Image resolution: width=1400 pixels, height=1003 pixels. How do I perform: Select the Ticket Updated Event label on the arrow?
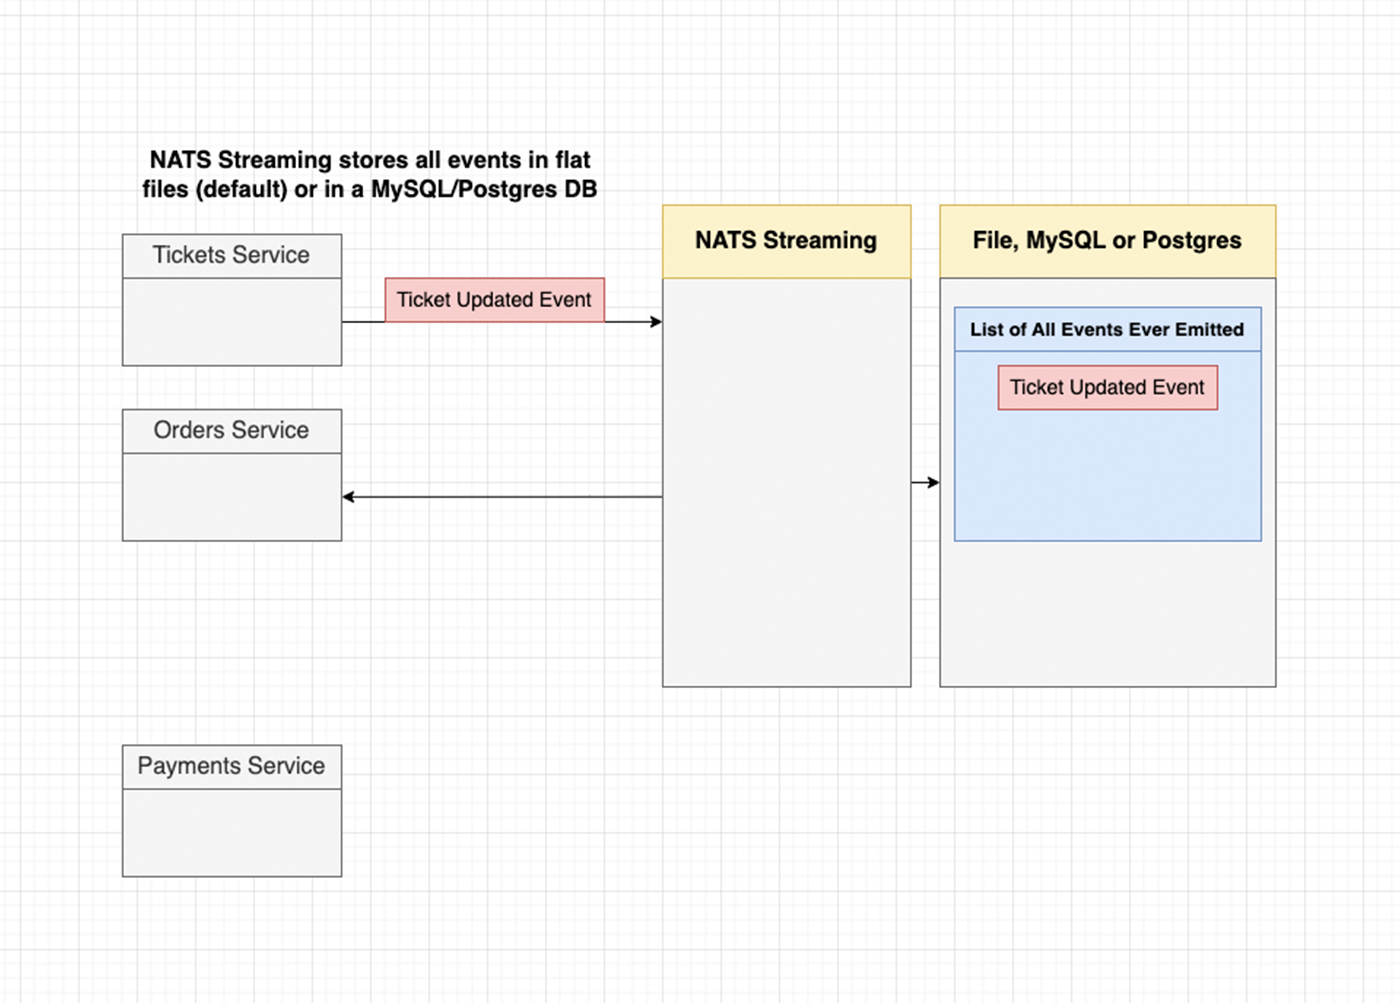494,300
